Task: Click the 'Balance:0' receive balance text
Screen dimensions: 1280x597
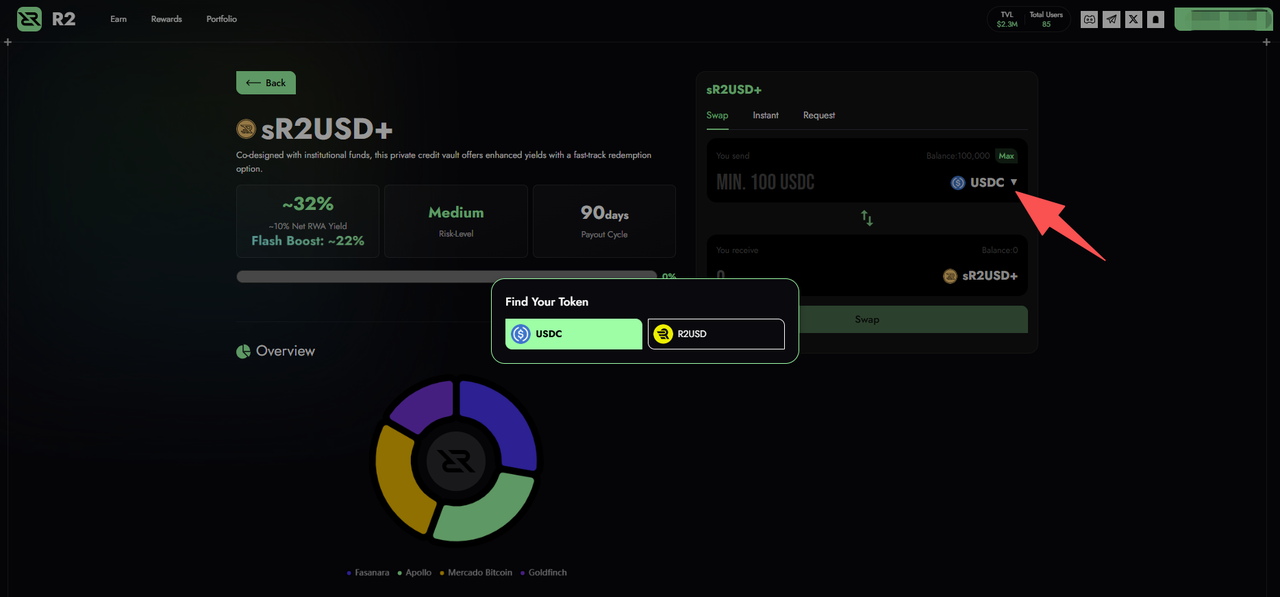Action: (1000, 250)
